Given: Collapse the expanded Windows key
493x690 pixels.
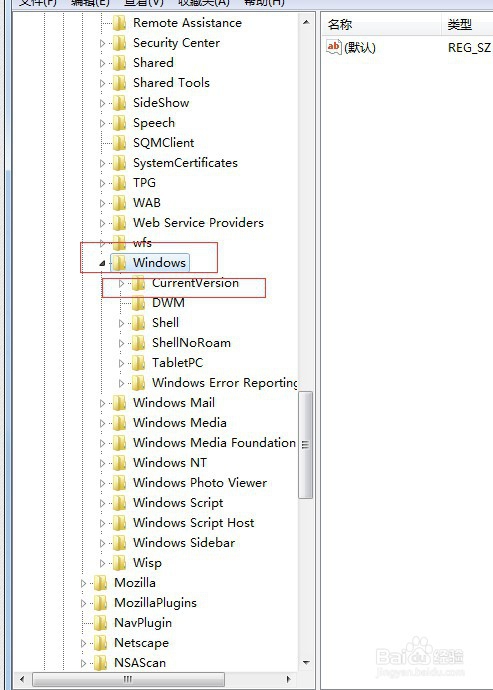Looking at the screenshot, I should pos(102,263).
